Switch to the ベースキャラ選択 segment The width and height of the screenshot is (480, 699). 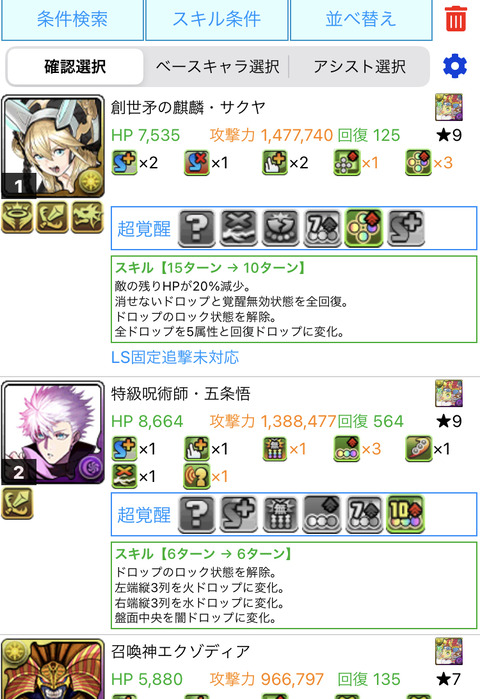click(x=217, y=67)
